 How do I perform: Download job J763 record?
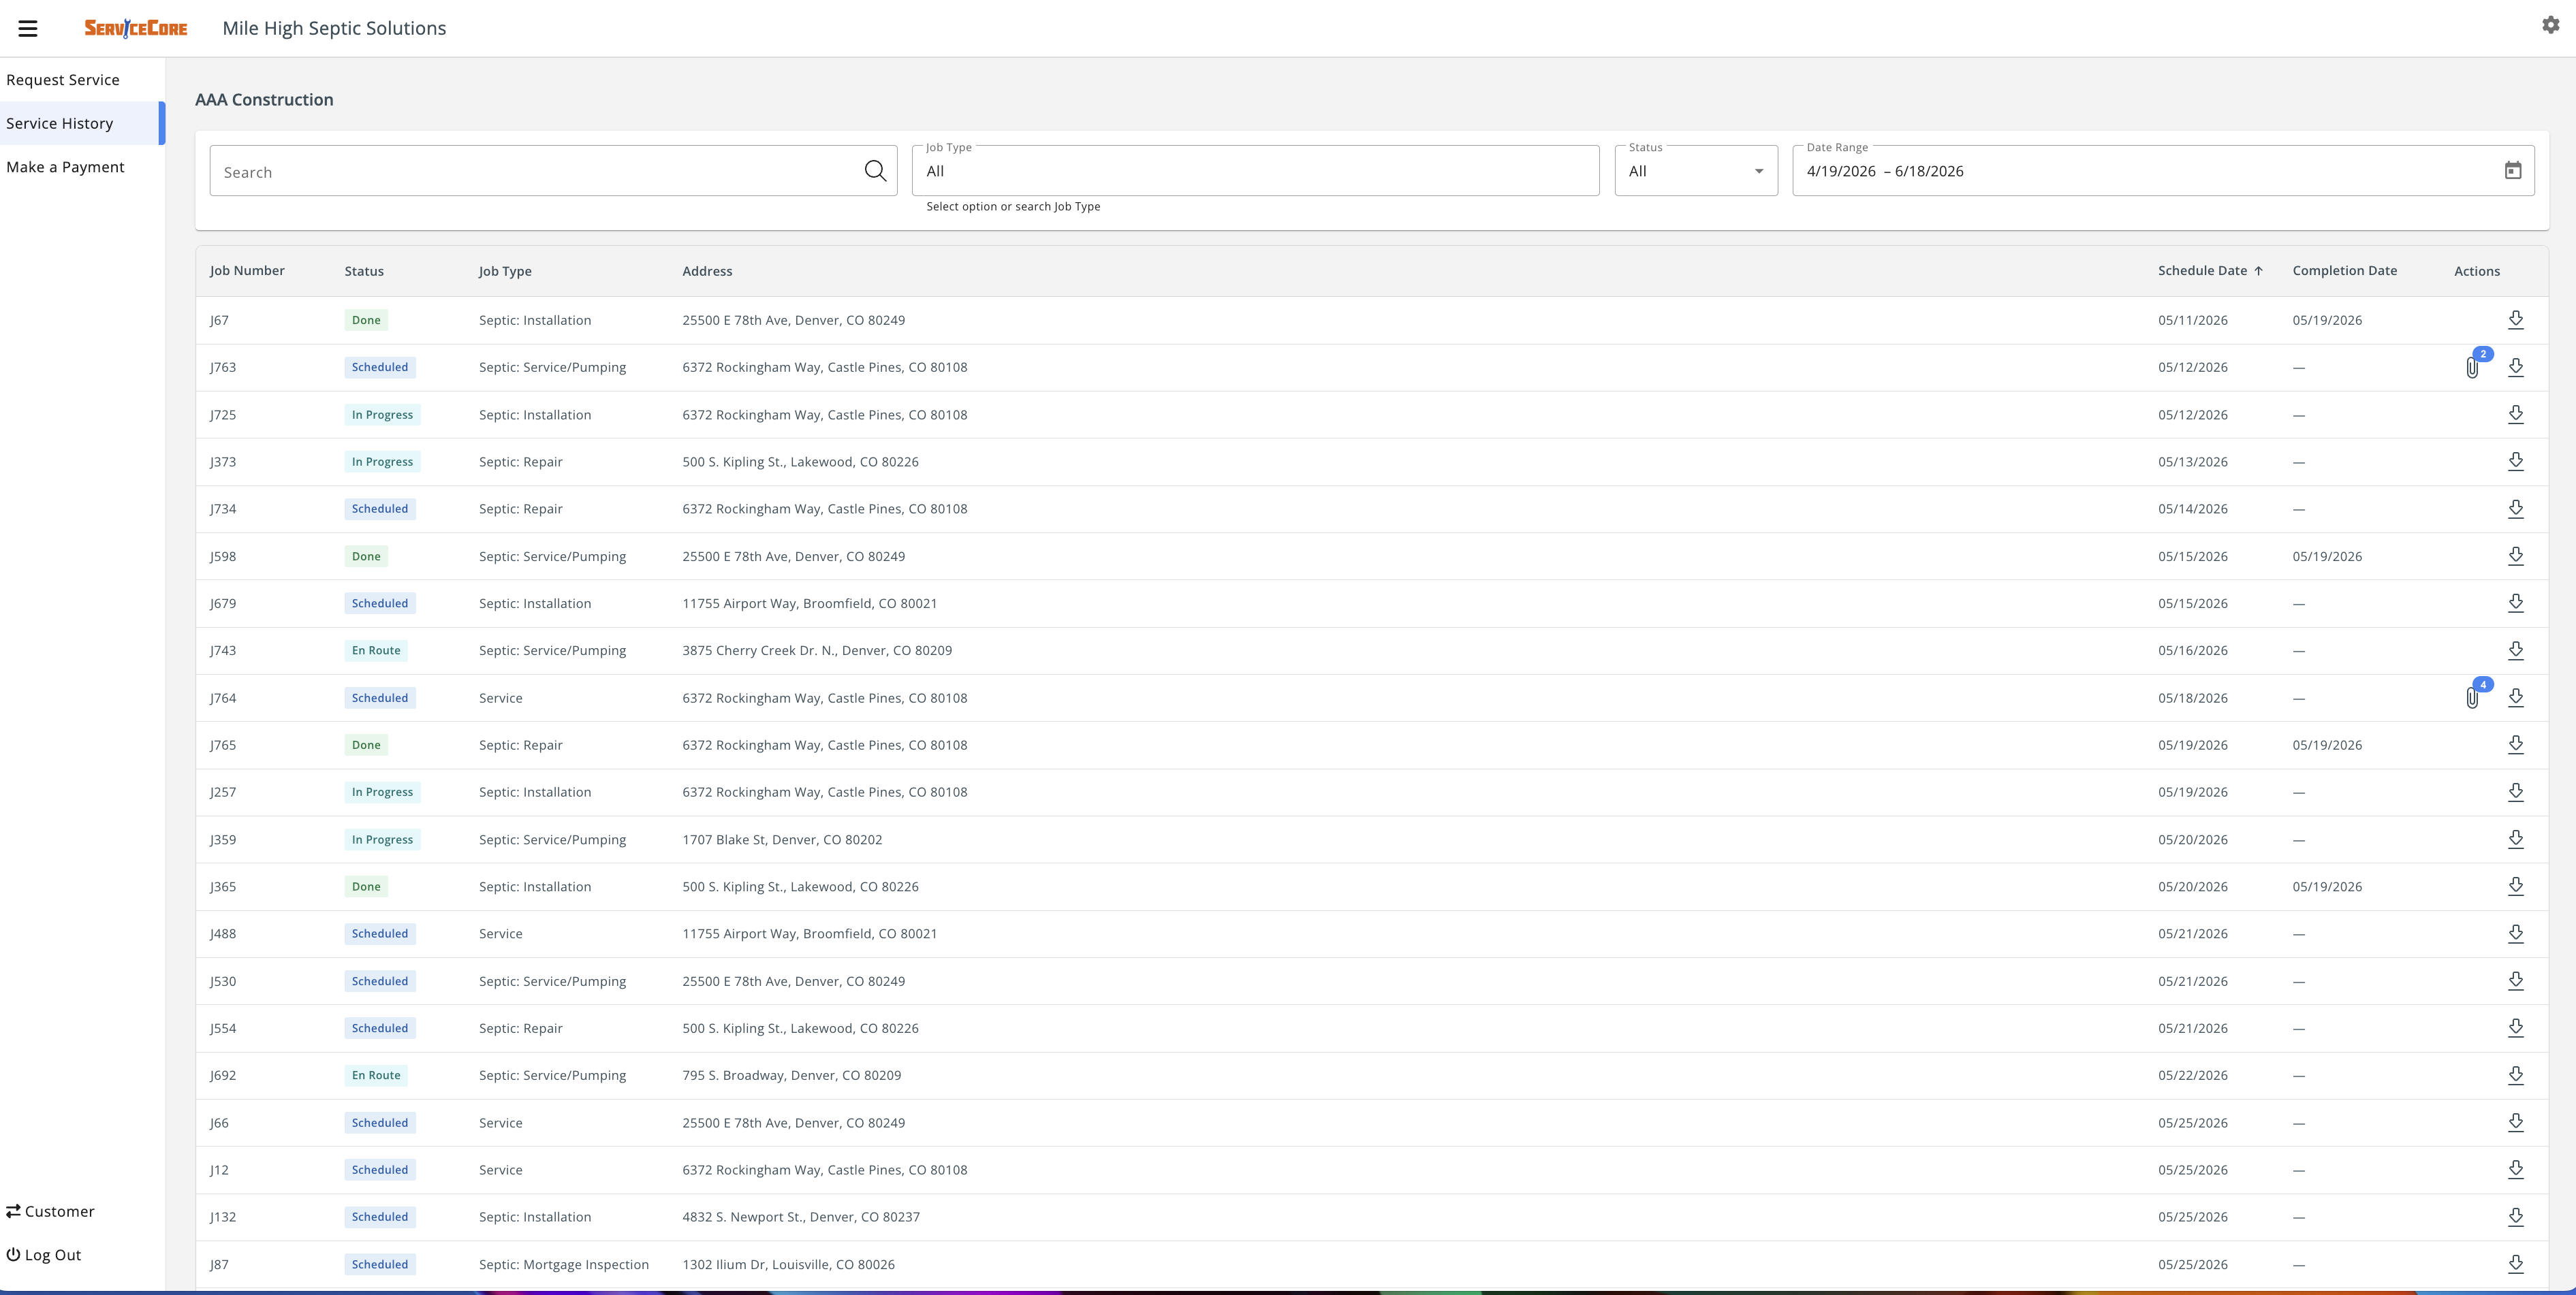pyautogui.click(x=2516, y=367)
